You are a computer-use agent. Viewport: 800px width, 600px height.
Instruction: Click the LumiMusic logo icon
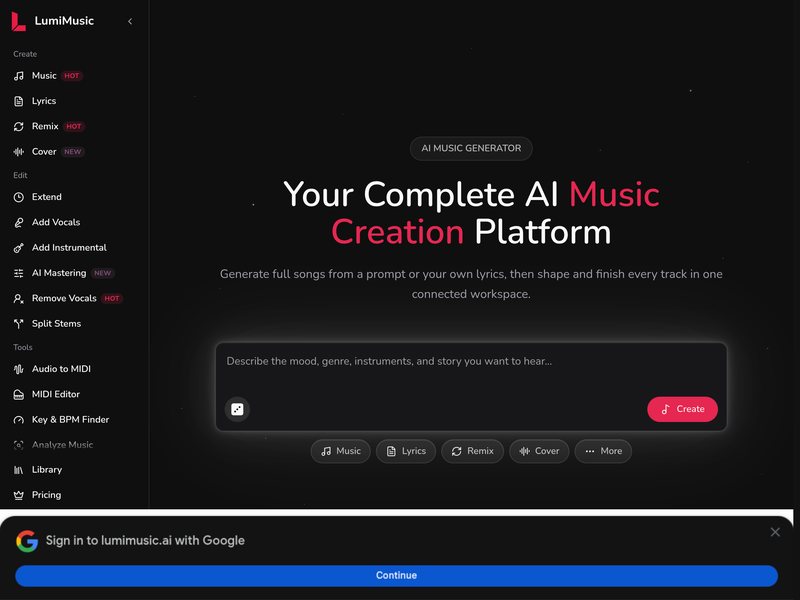pos(18,21)
